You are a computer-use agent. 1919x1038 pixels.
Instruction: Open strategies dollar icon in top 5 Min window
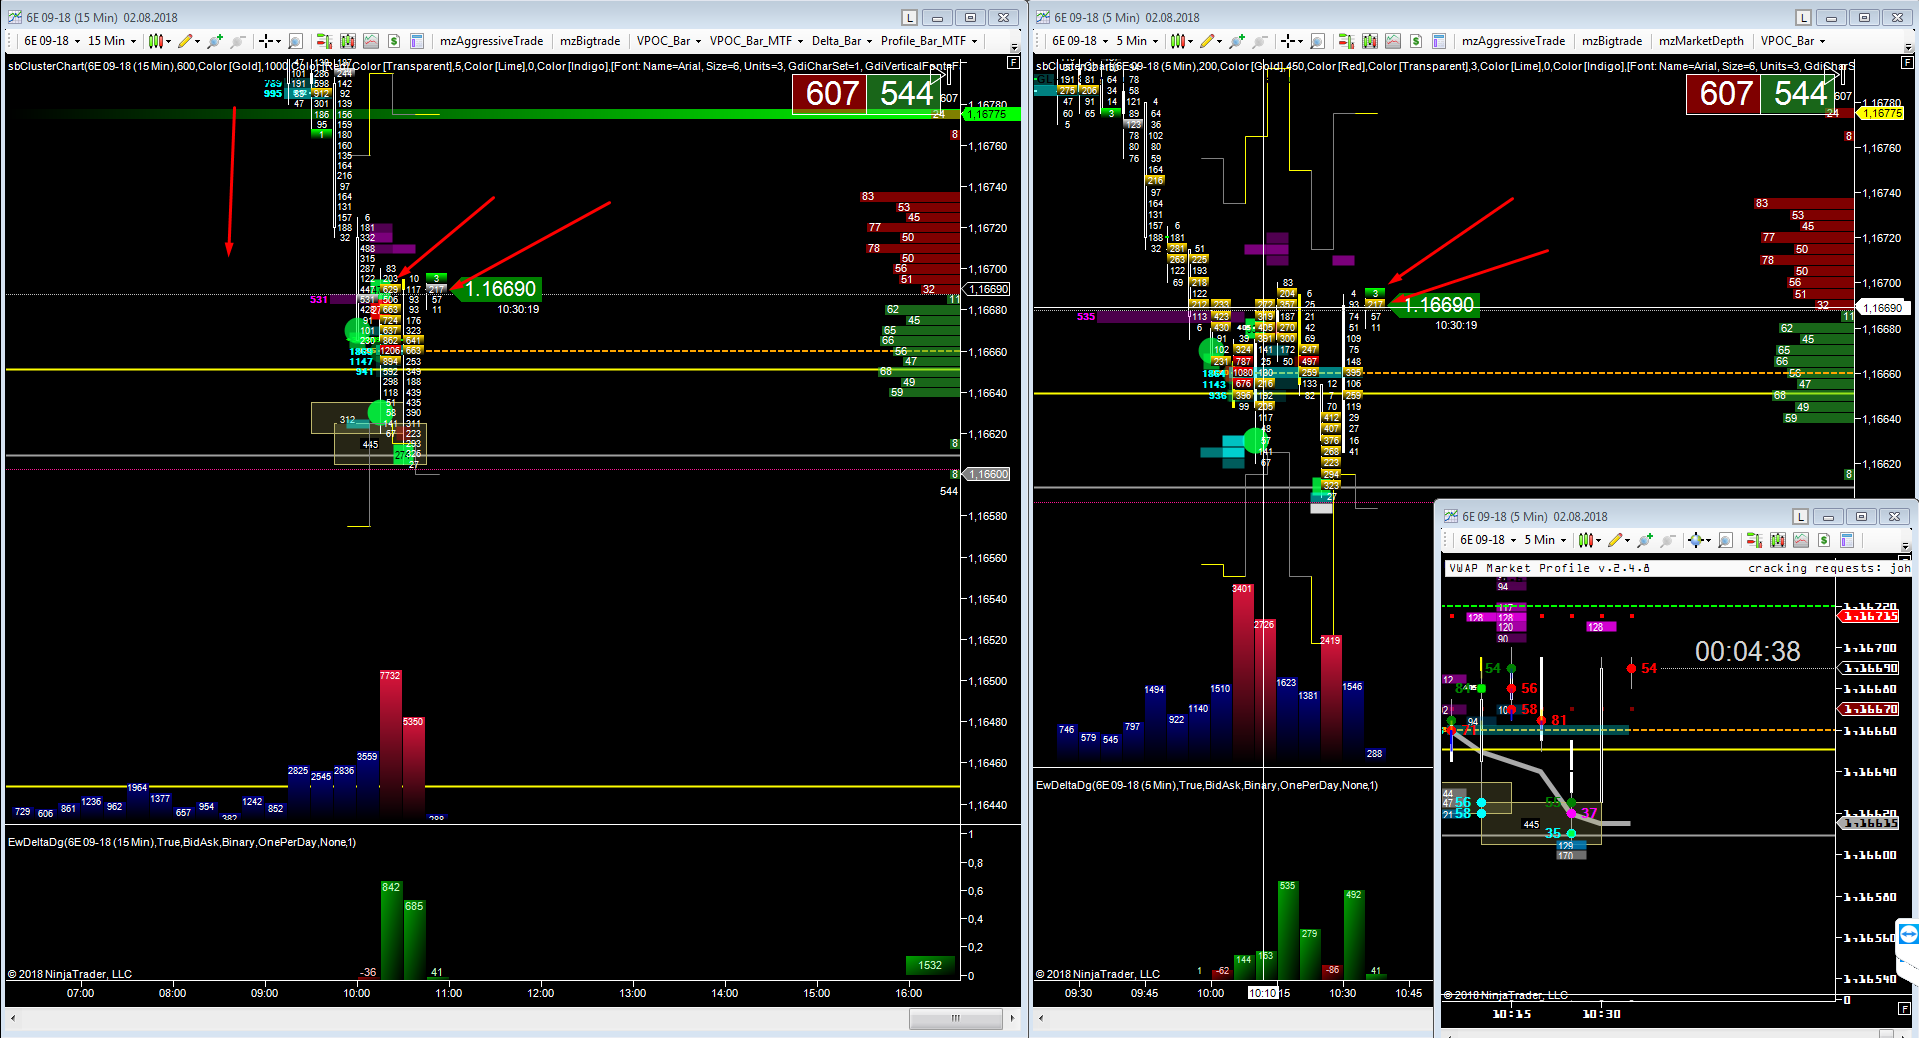[x=1416, y=41]
